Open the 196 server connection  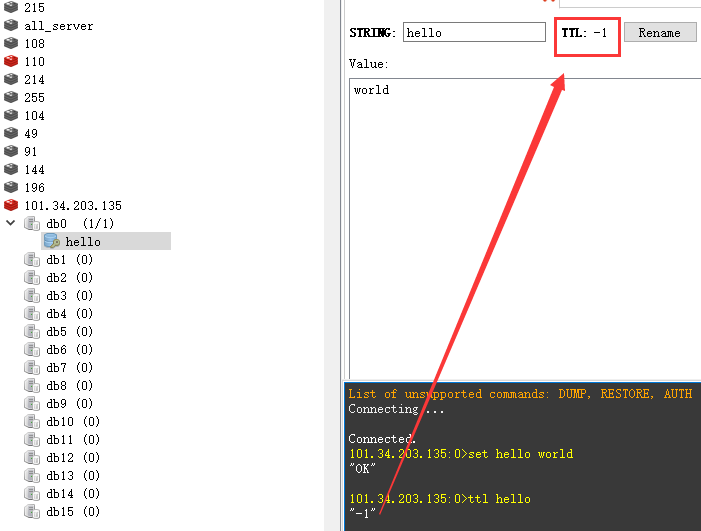coord(34,188)
